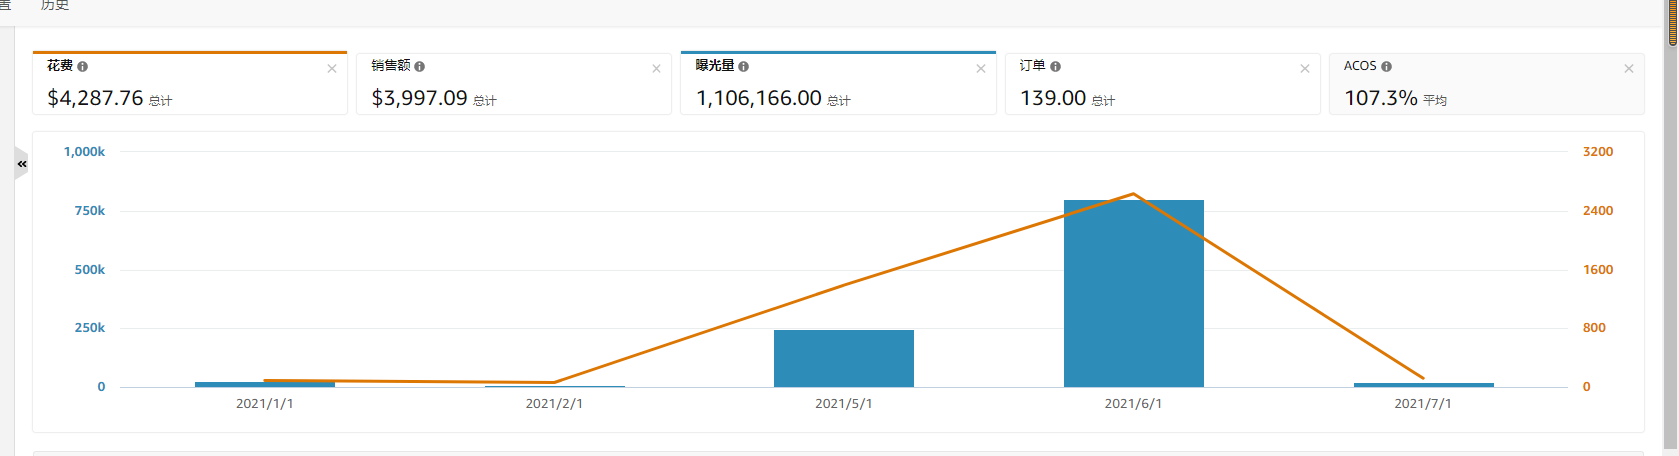Remove the 订单 metric card
1679x456 pixels.
click(1304, 69)
